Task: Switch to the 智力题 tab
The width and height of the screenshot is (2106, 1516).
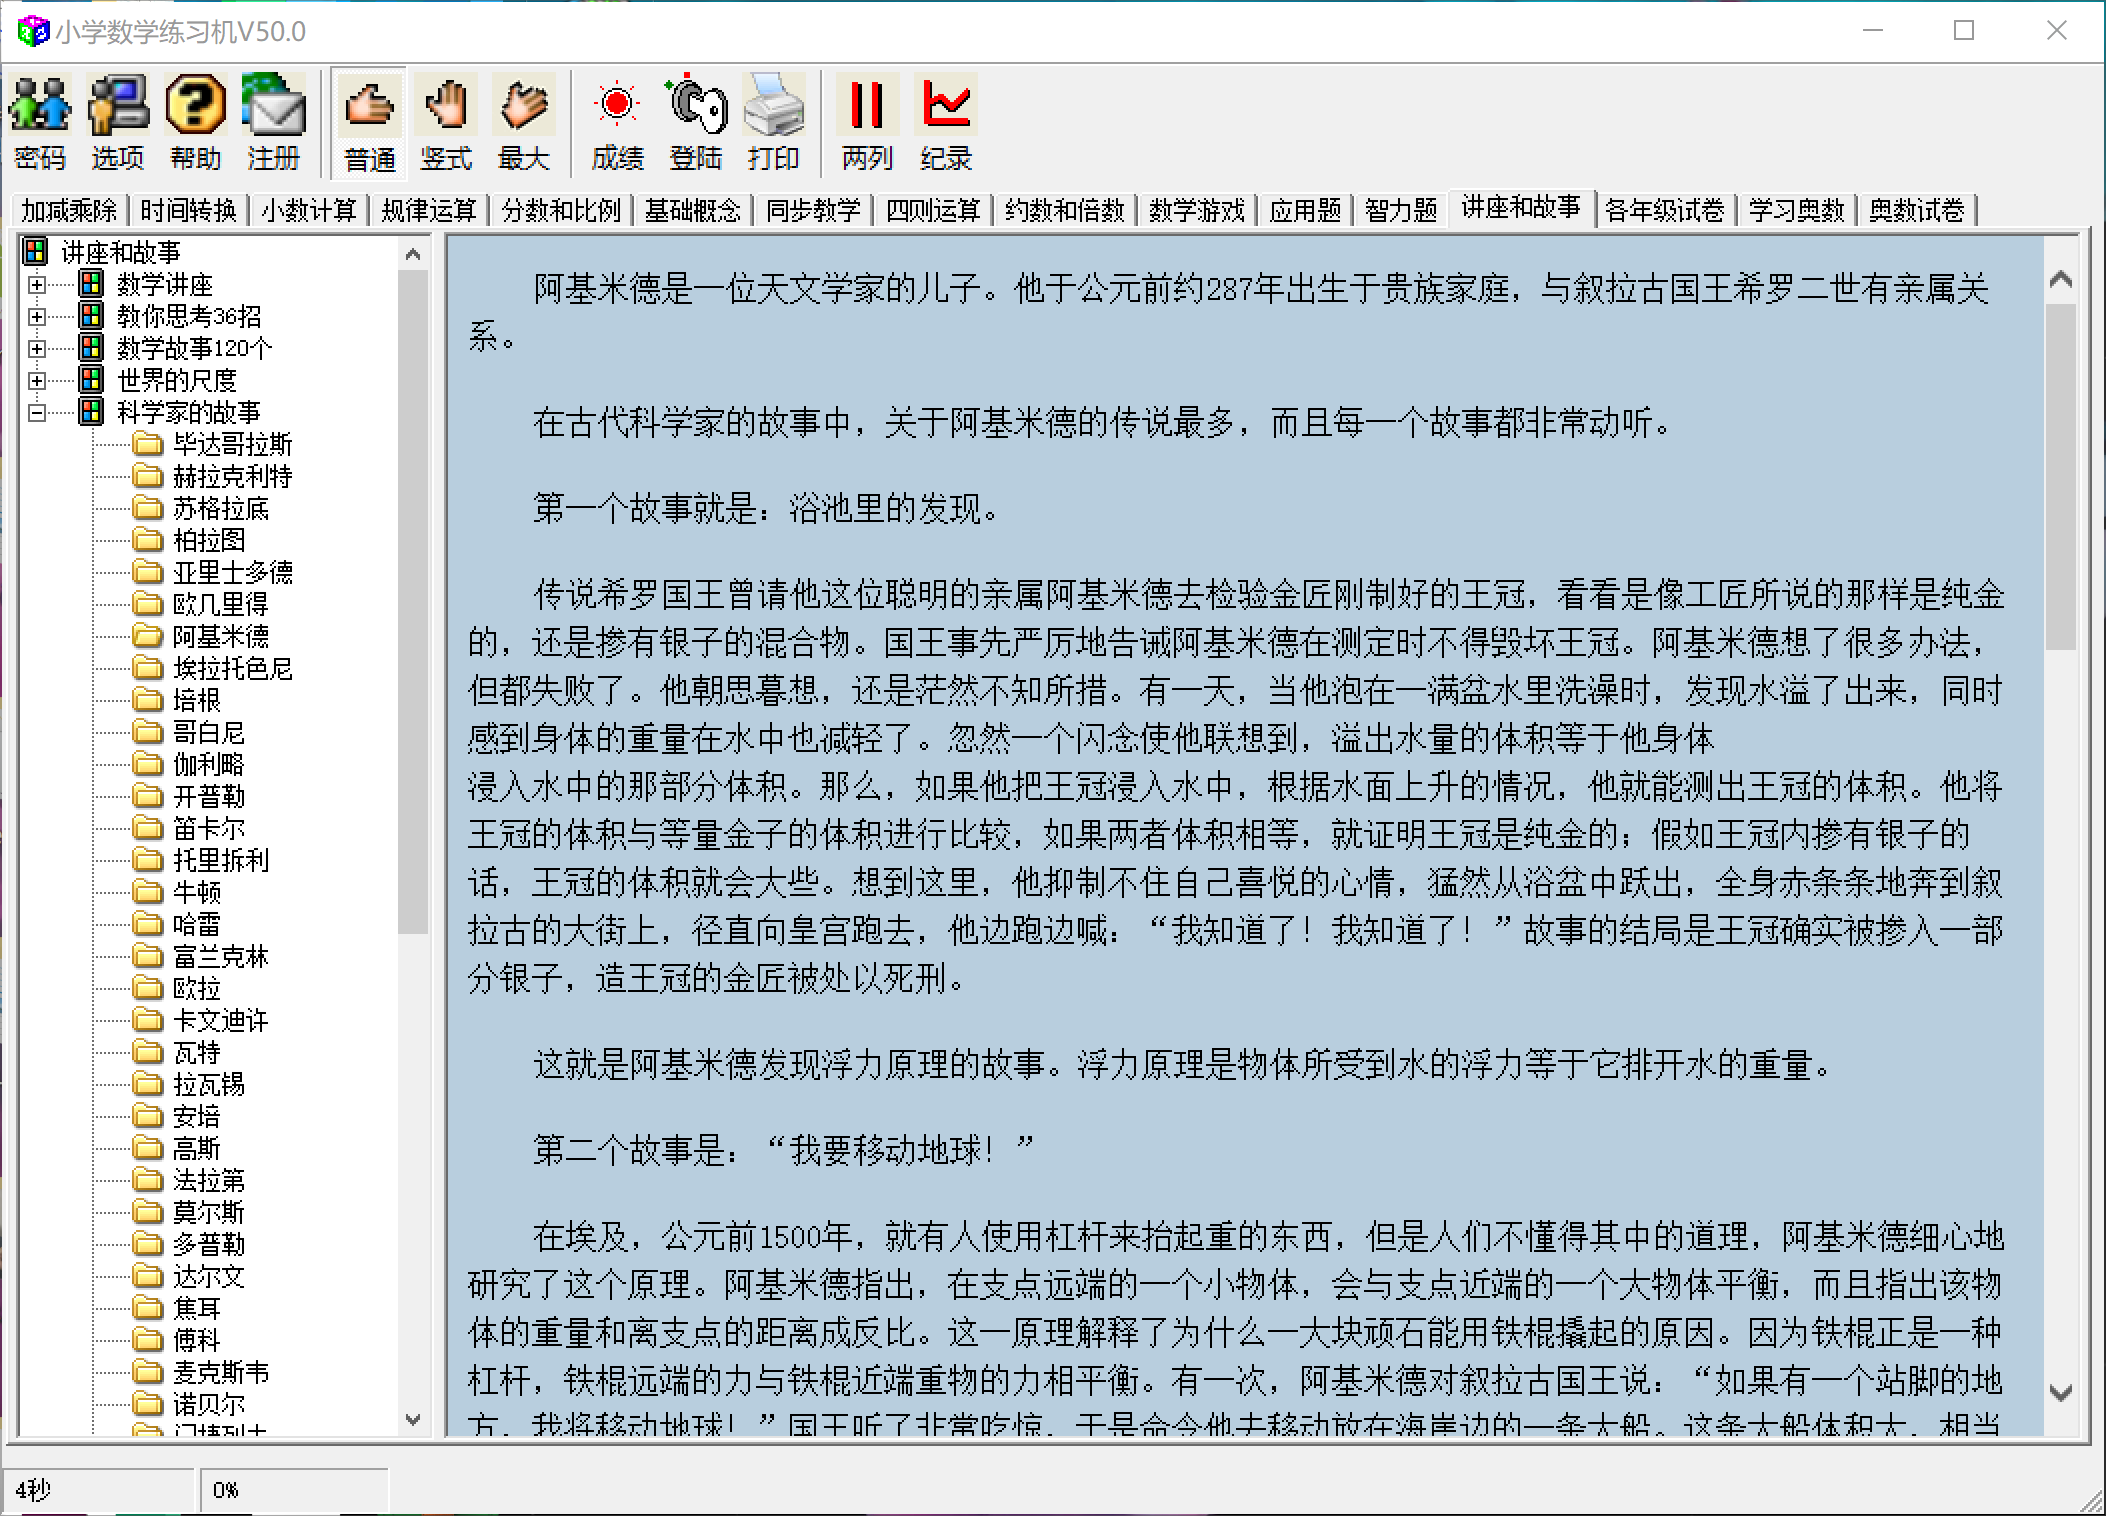Action: pyautogui.click(x=1401, y=211)
